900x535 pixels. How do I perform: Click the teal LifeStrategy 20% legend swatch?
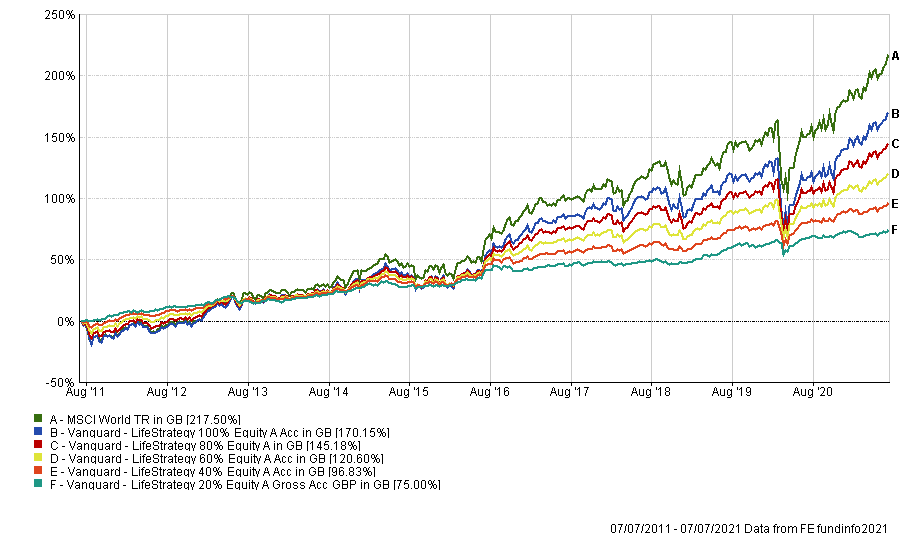tap(38, 484)
